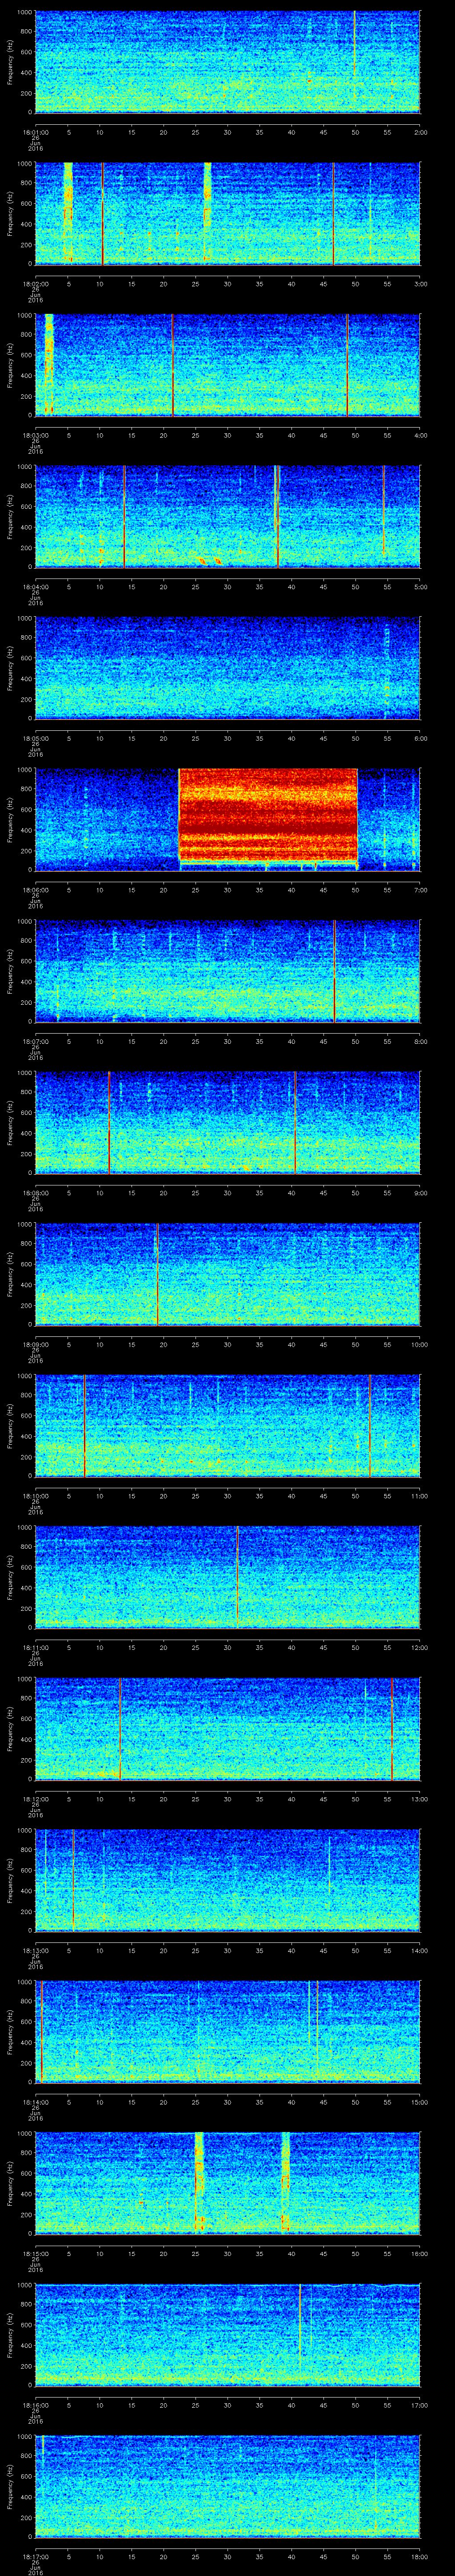Image resolution: width=455 pixels, height=2576 pixels.
Task: Click the '18:01:00' start time label
Action: [35, 131]
